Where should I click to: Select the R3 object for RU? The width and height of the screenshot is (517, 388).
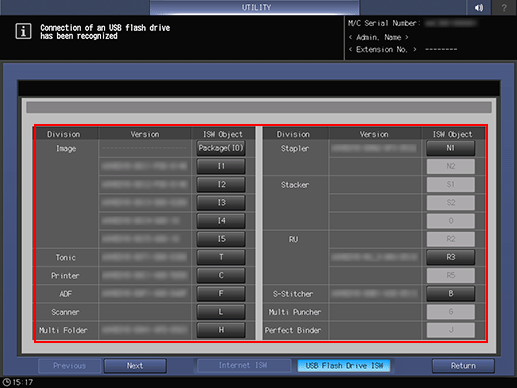451,257
